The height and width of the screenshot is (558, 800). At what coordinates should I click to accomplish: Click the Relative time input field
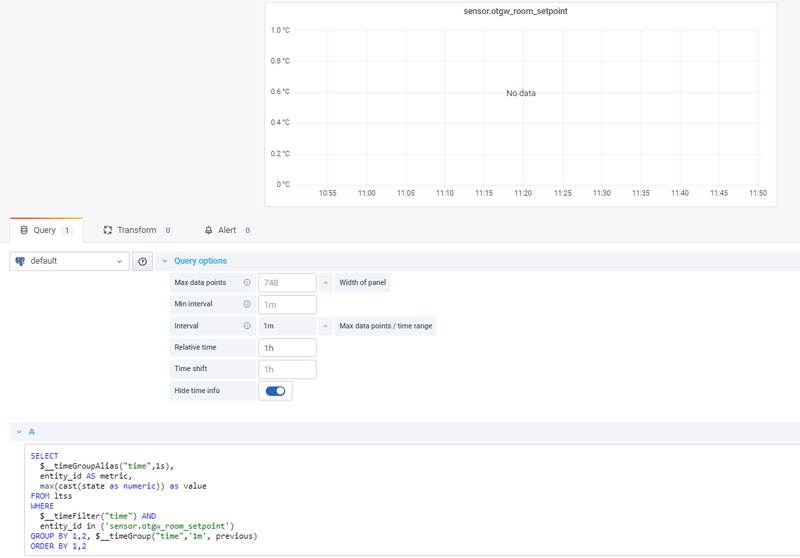[287, 347]
